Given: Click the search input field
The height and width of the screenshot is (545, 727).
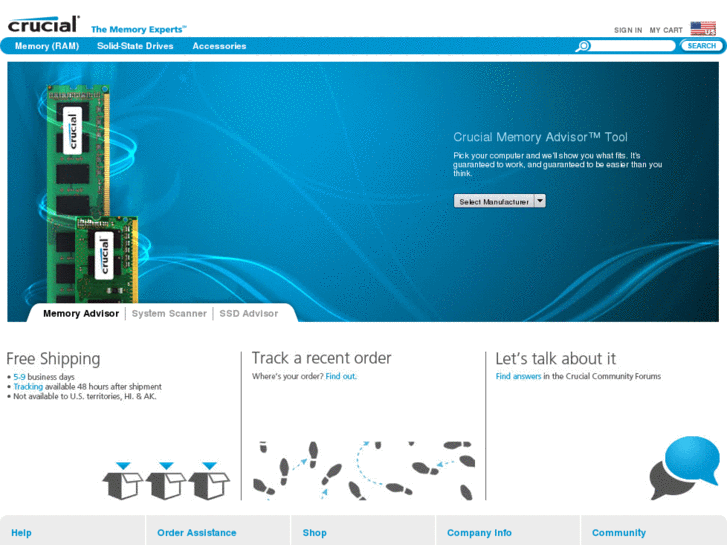Looking at the screenshot, I should pyautogui.click(x=633, y=46).
